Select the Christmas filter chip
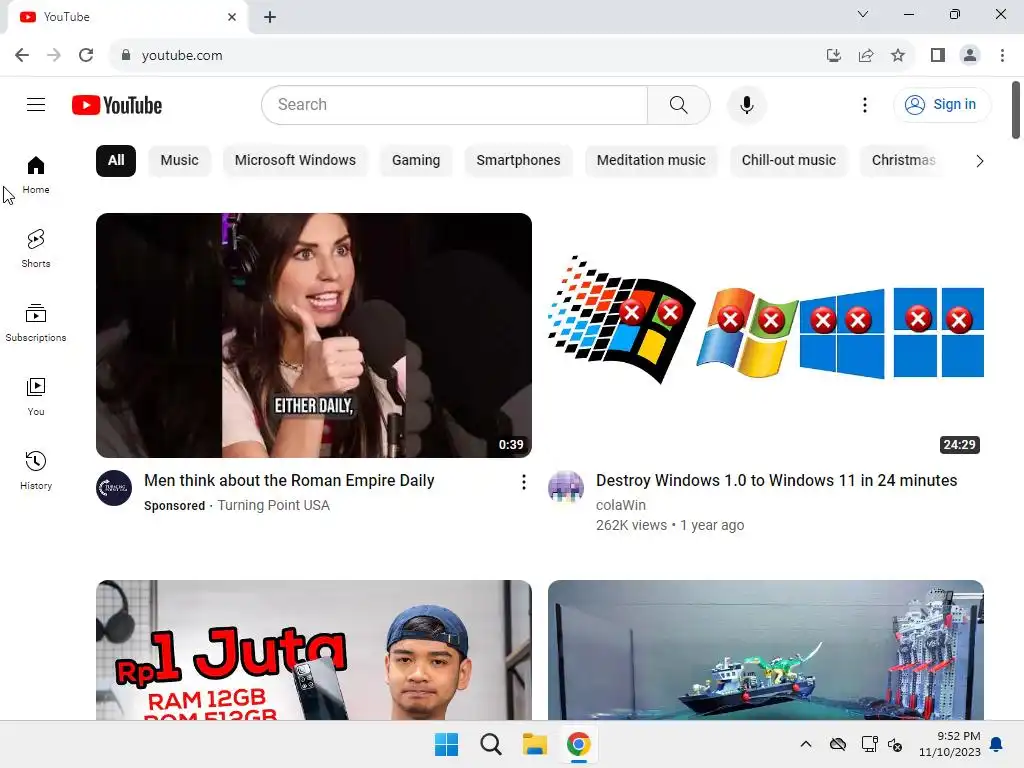 click(x=904, y=161)
